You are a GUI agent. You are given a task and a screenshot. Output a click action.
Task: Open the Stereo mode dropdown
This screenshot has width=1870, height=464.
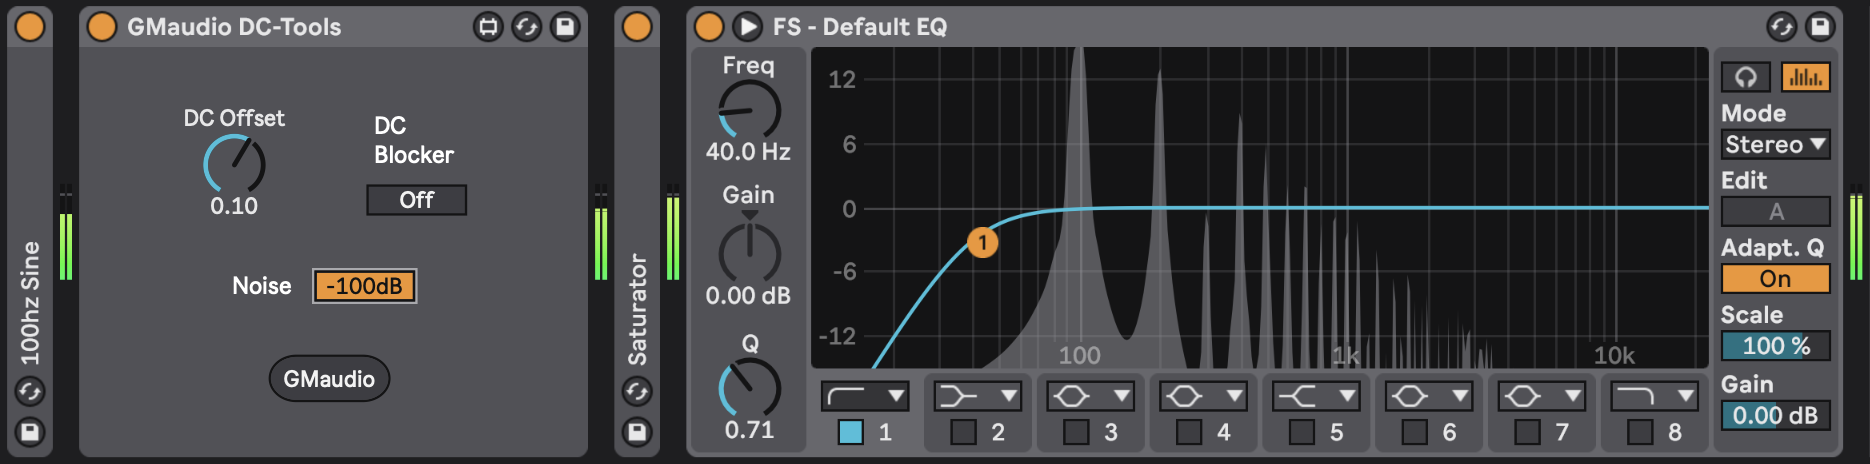pos(1775,145)
